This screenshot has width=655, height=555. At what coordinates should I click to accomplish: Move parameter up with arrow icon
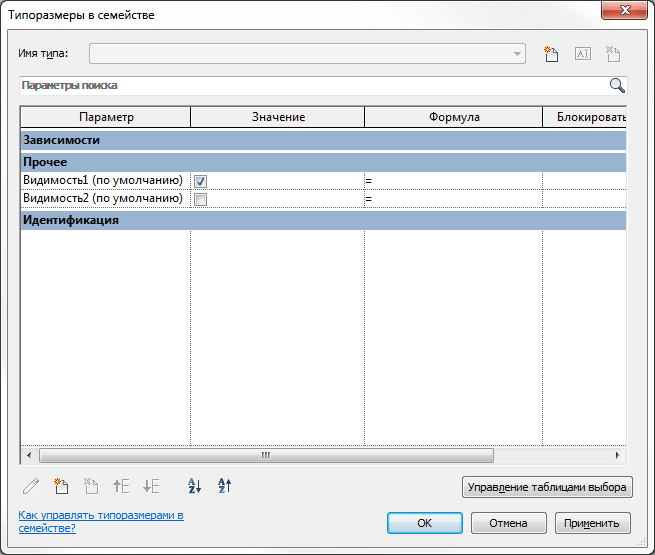point(121,487)
